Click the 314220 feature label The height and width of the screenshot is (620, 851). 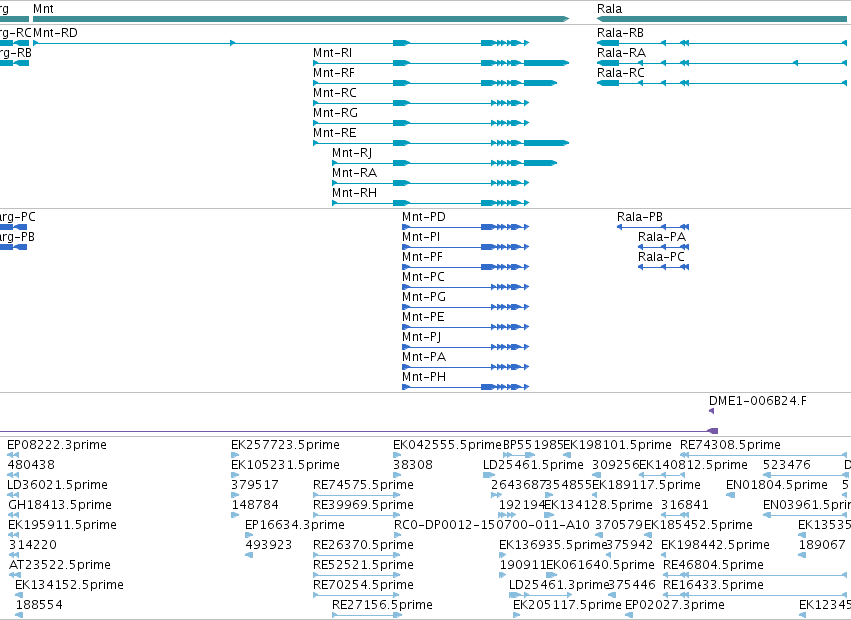click(33, 545)
